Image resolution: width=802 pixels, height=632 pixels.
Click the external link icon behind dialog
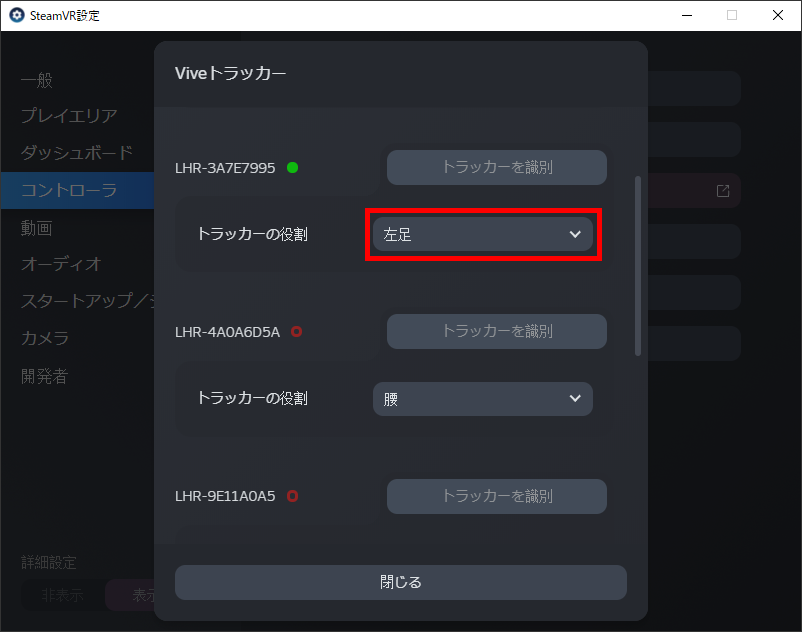point(723,191)
